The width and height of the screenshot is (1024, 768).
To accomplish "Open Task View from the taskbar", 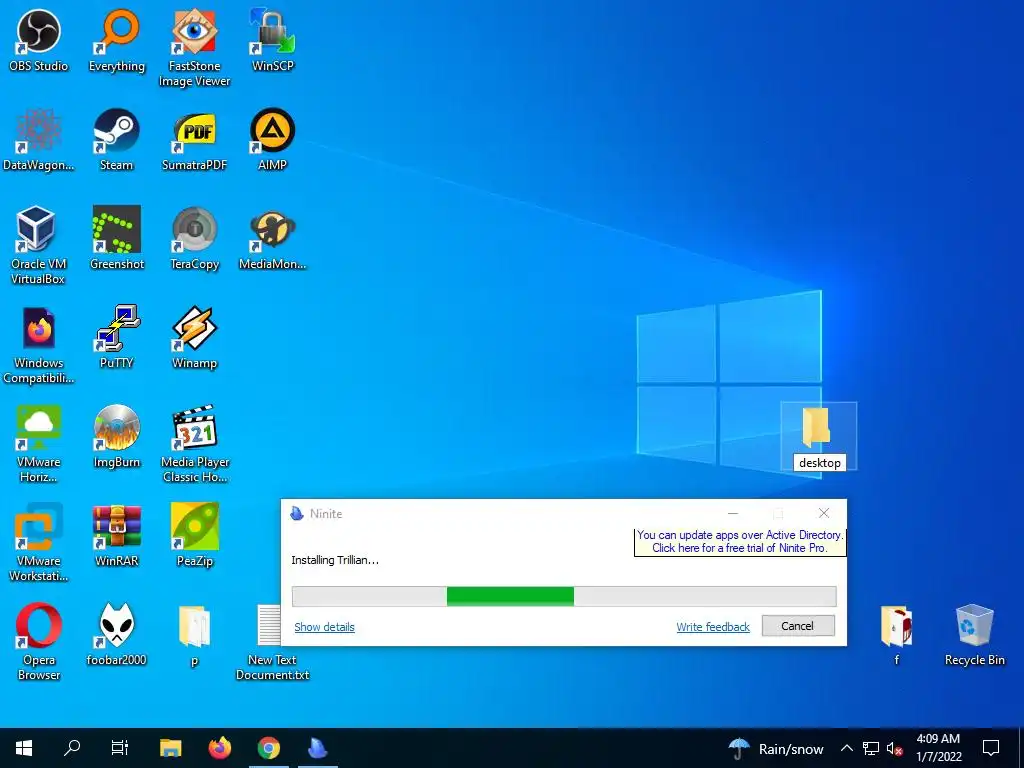I will click(x=120, y=748).
